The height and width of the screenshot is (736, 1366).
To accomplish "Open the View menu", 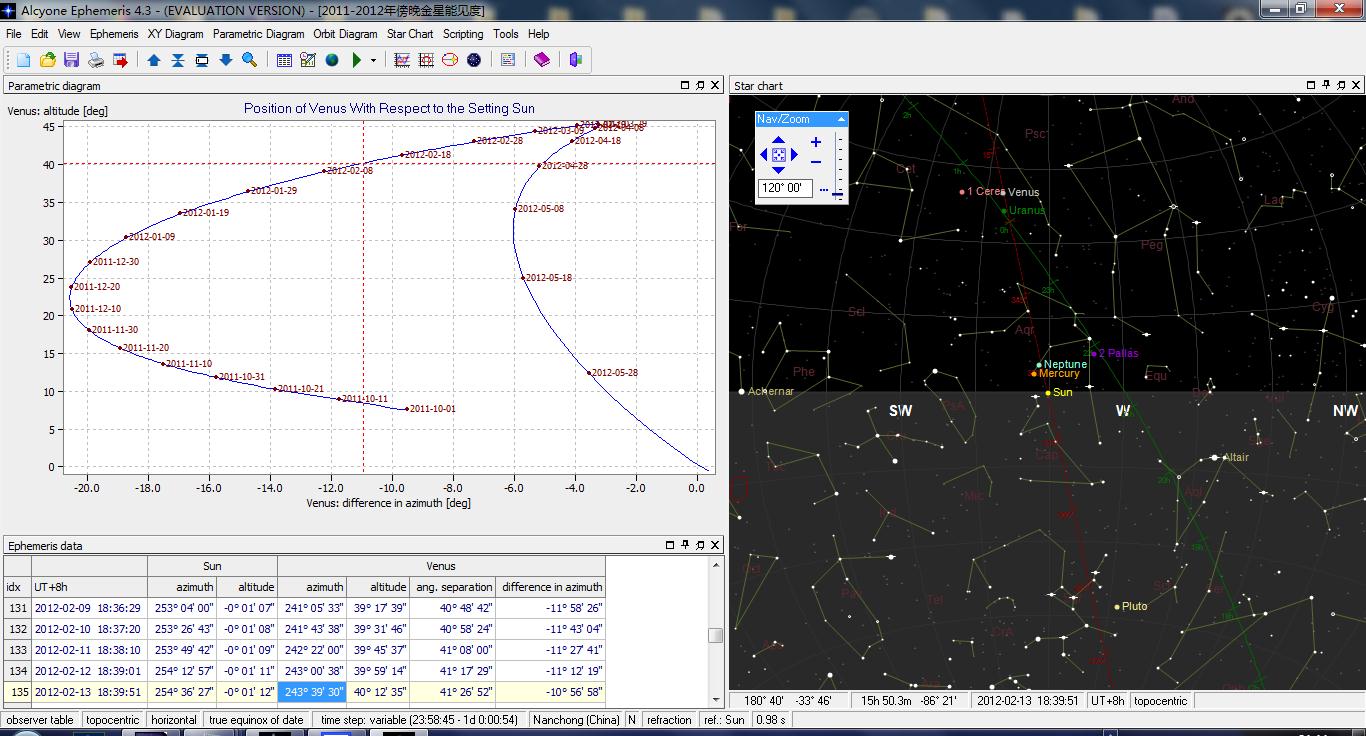I will click(69, 34).
